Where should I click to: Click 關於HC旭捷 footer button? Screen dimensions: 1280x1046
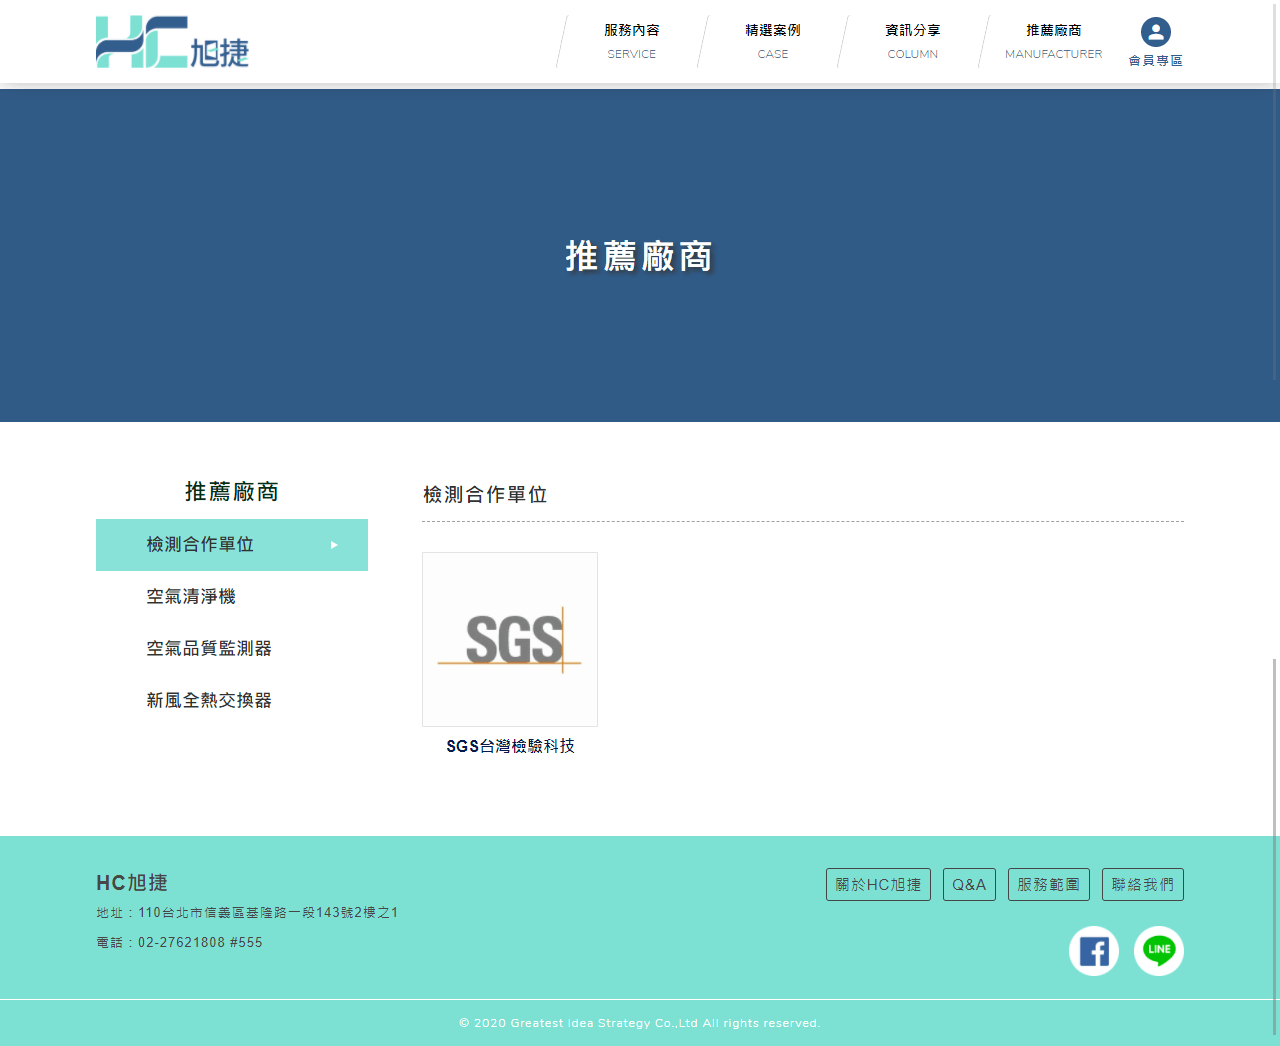click(878, 884)
